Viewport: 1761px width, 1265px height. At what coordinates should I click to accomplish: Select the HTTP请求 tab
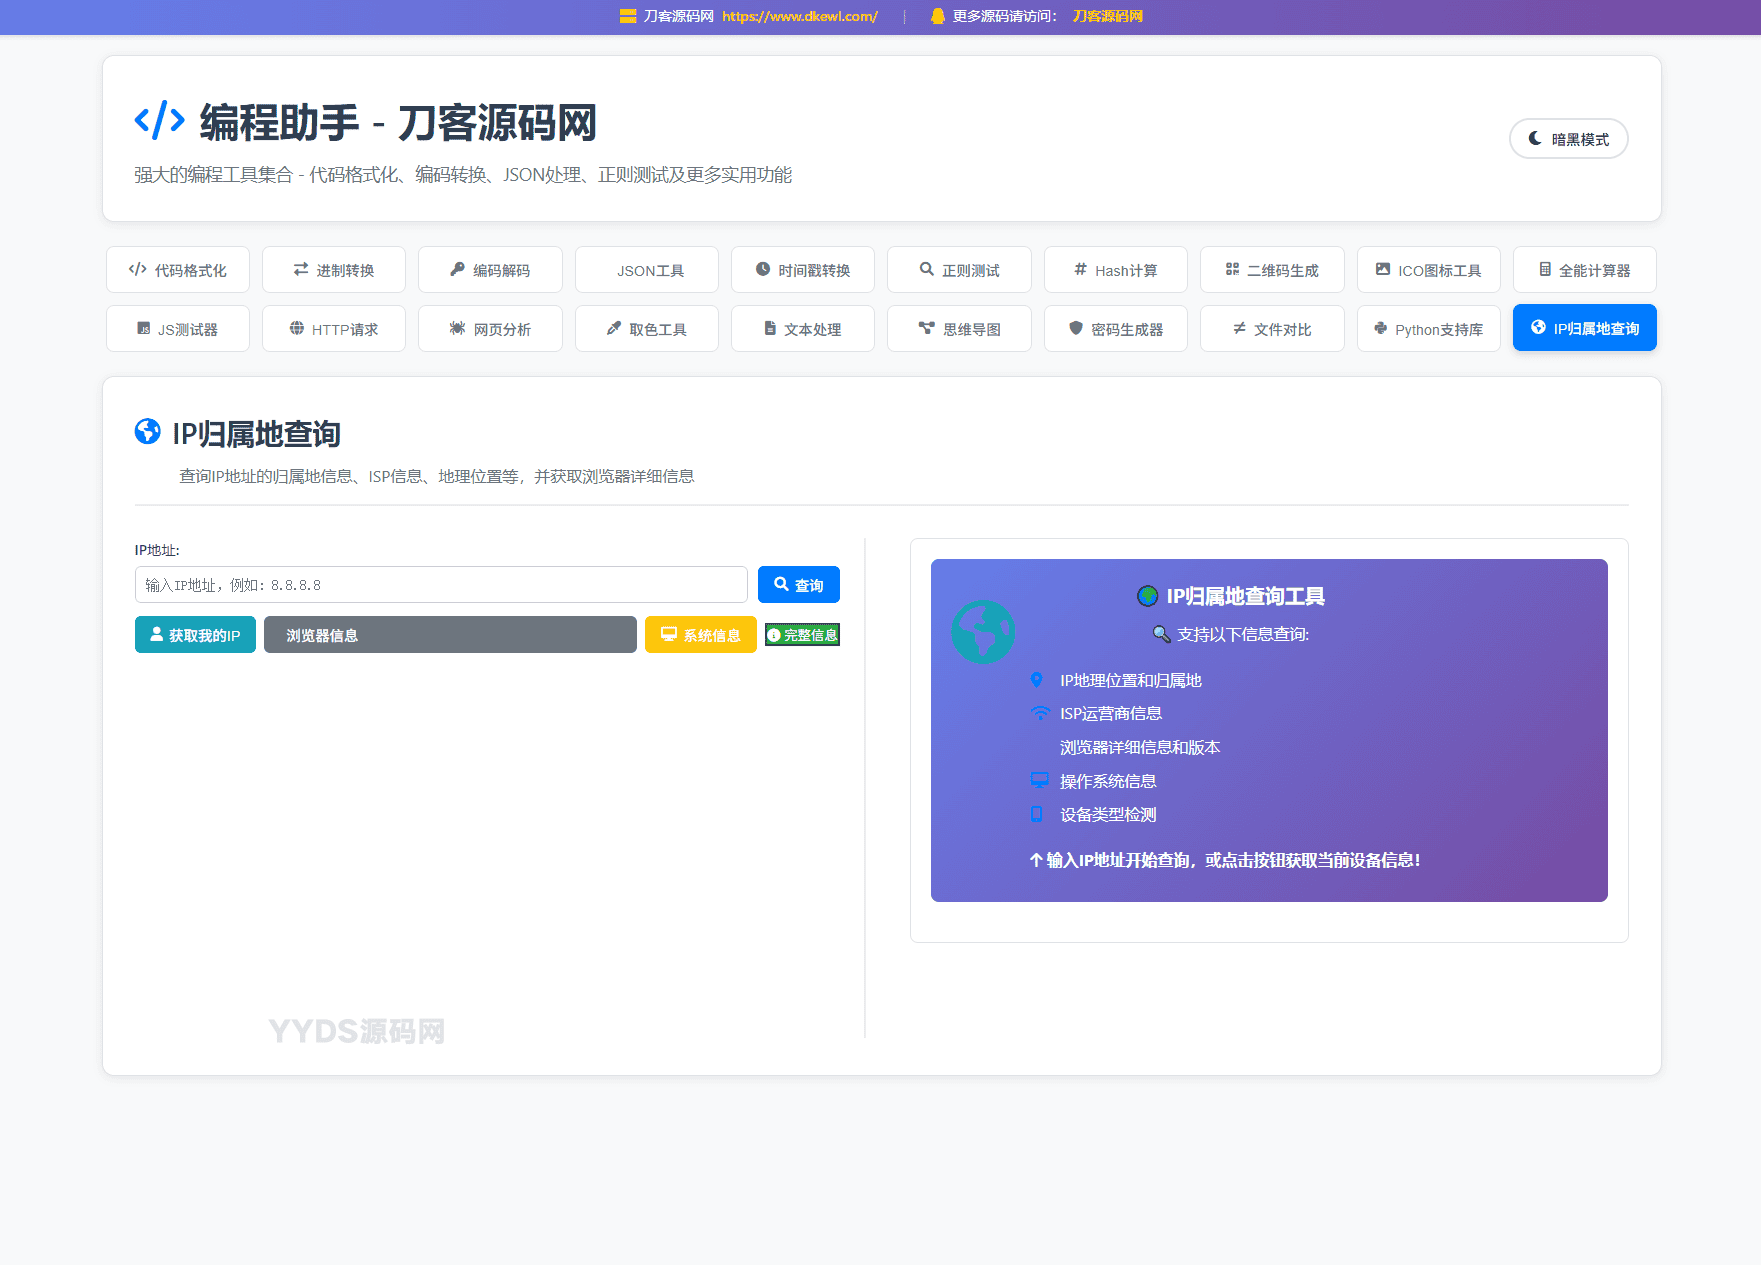point(334,329)
